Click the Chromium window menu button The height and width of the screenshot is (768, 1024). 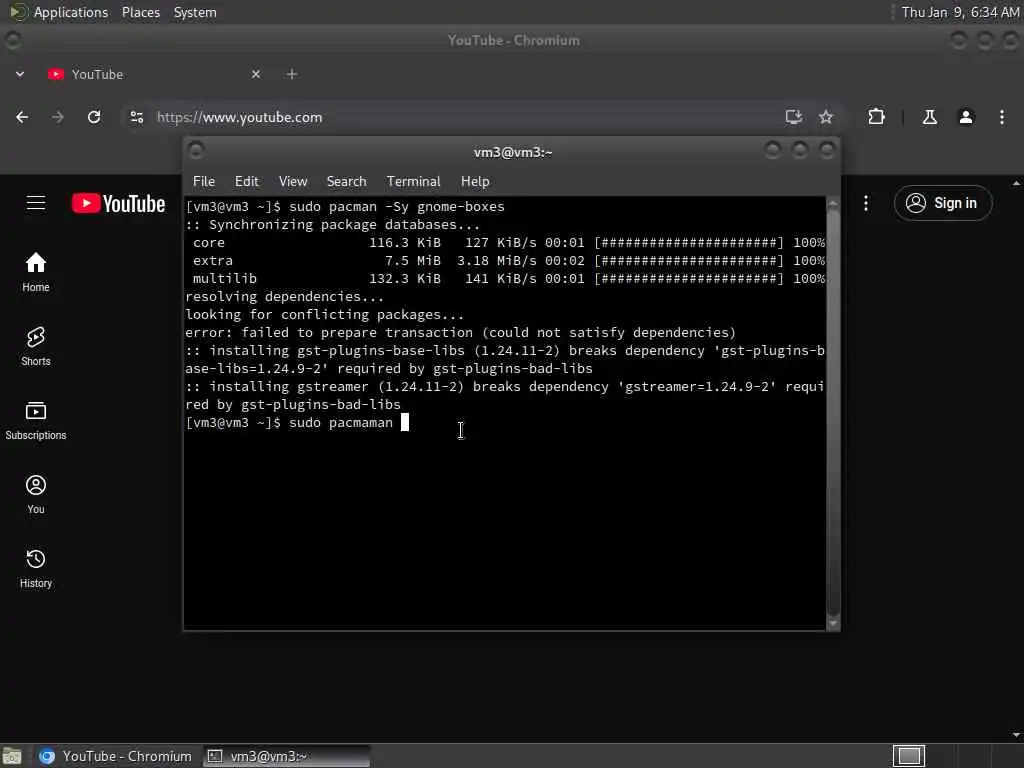tap(12, 40)
